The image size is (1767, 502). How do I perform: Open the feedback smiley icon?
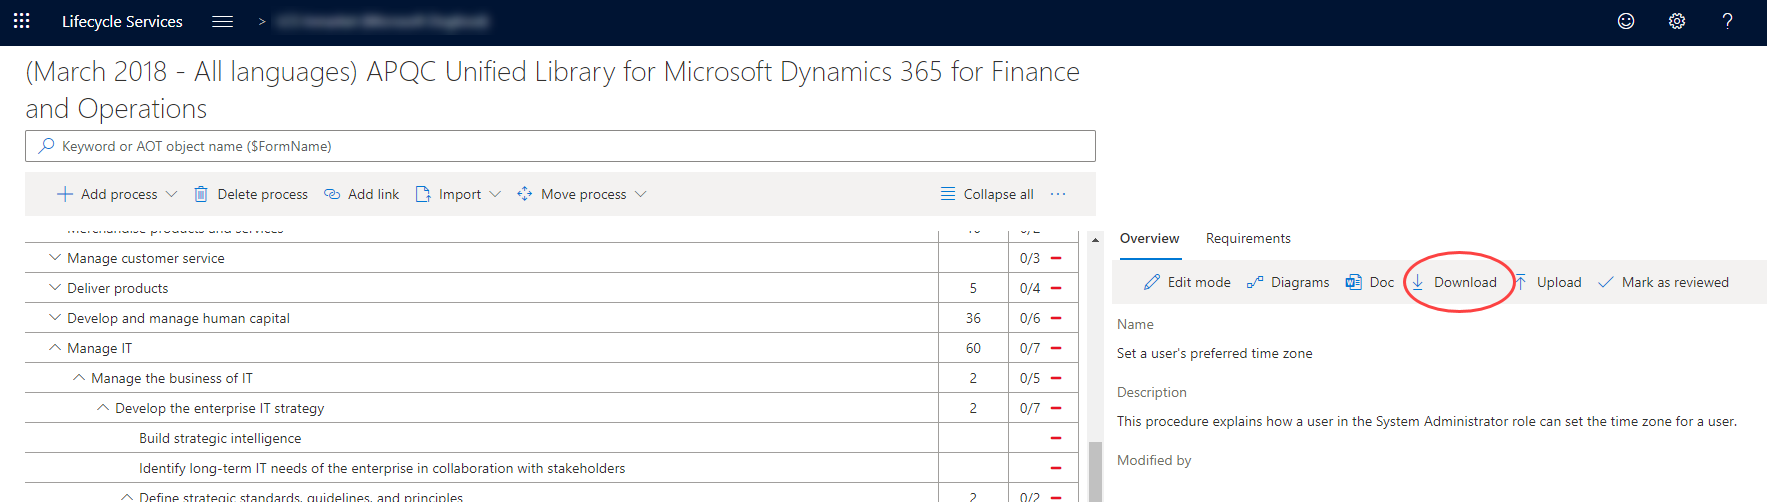pos(1626,21)
